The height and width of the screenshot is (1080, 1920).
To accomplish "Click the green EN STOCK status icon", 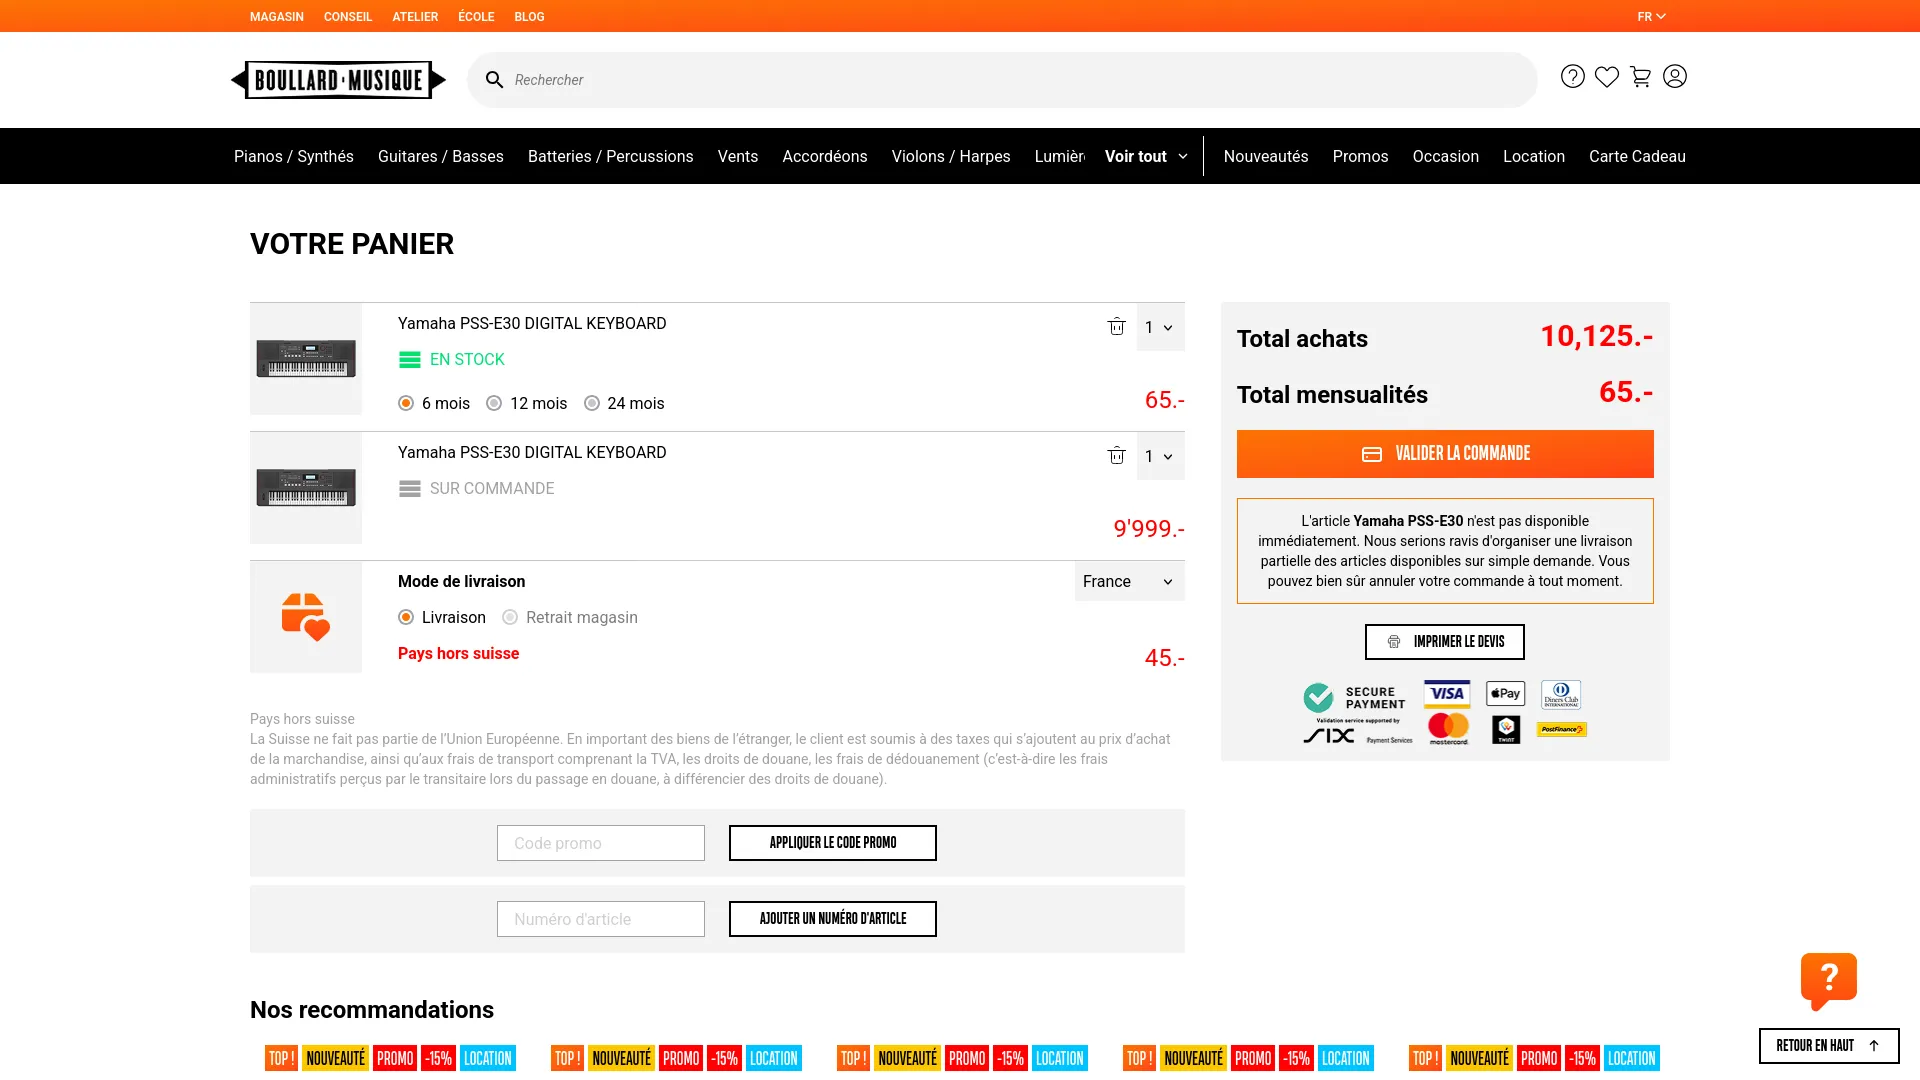I will click(x=410, y=360).
